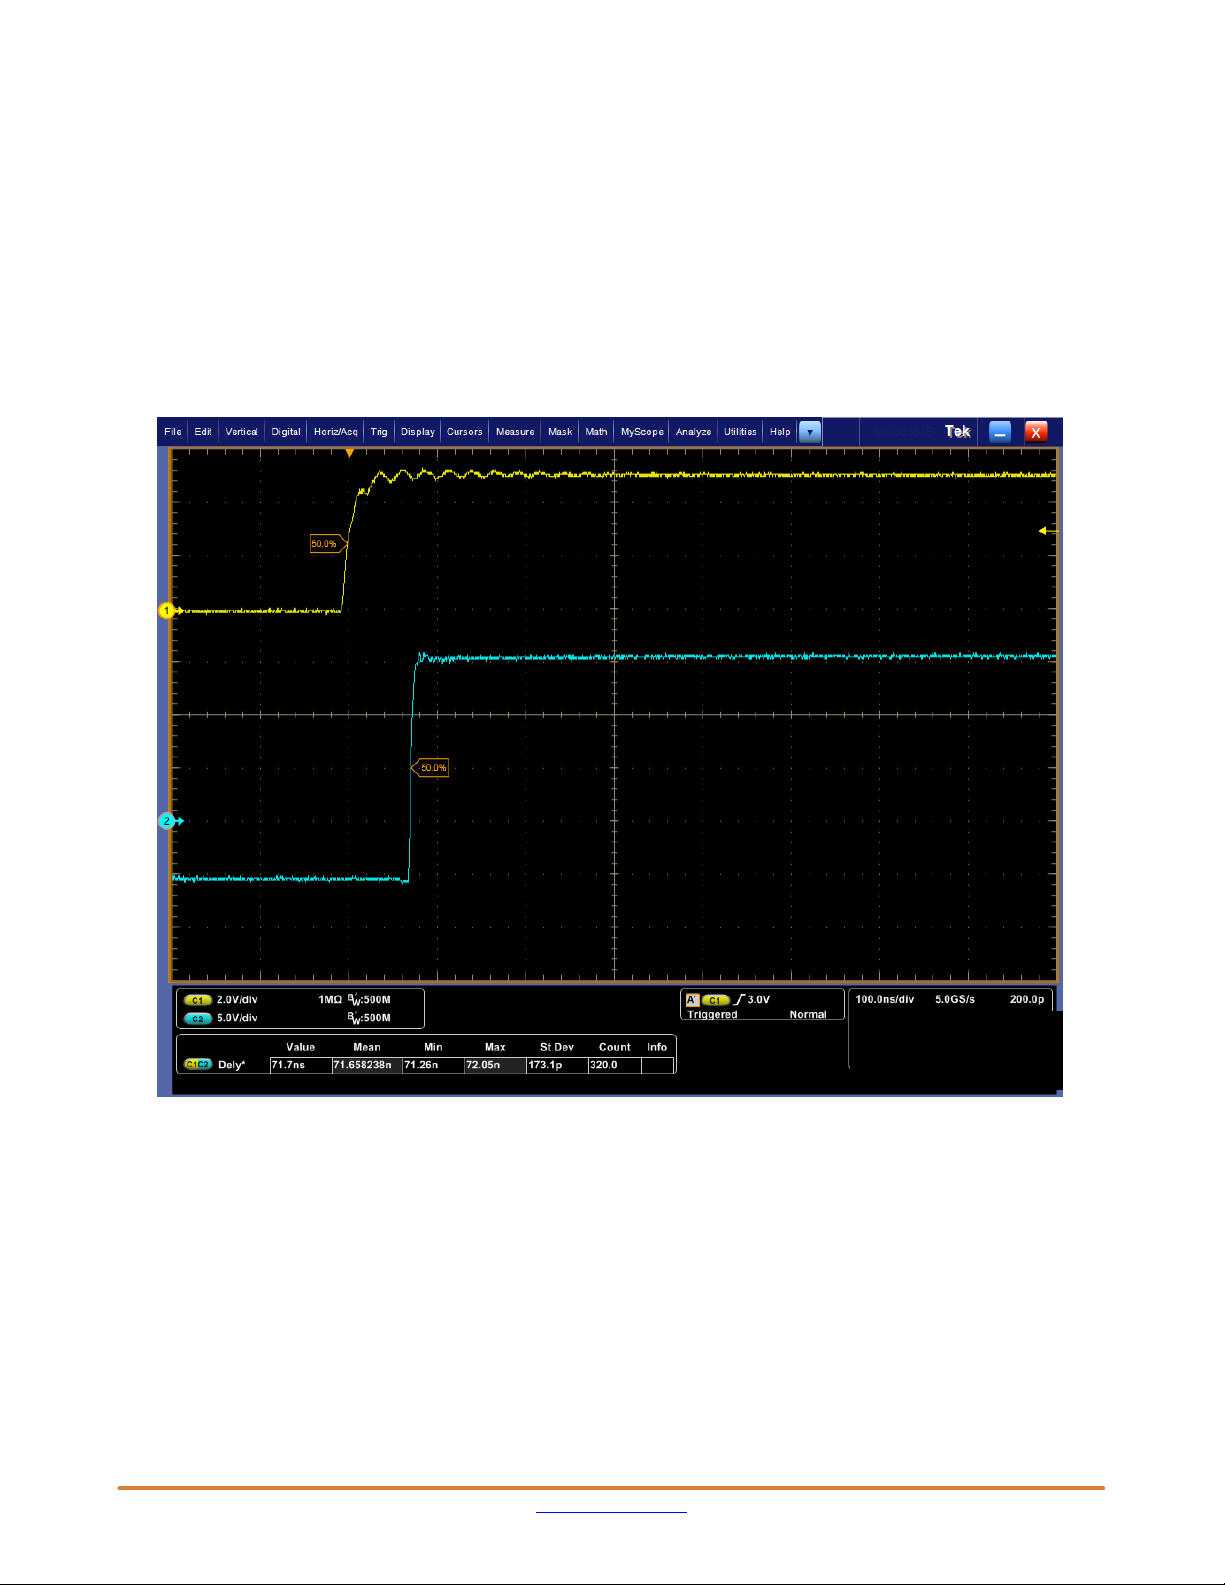Expand the menu bar dropdown arrow after Help
This screenshot has width=1225, height=1585.
tap(810, 432)
